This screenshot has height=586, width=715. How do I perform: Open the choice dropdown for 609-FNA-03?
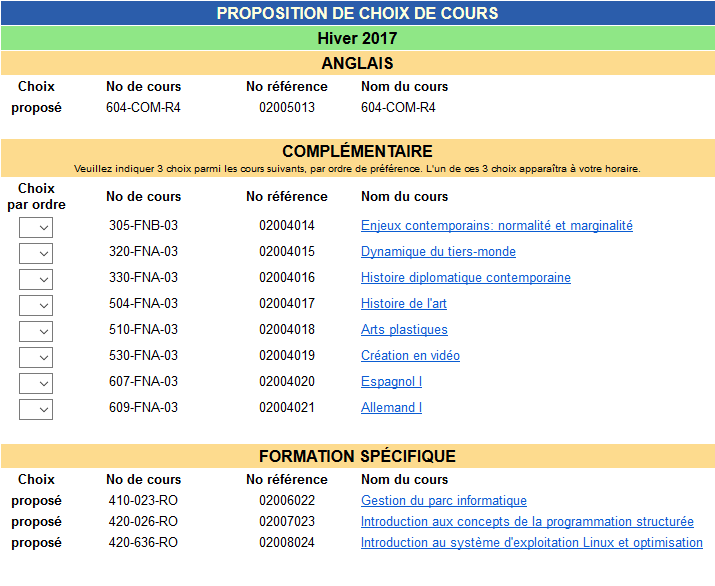[x=36, y=409]
